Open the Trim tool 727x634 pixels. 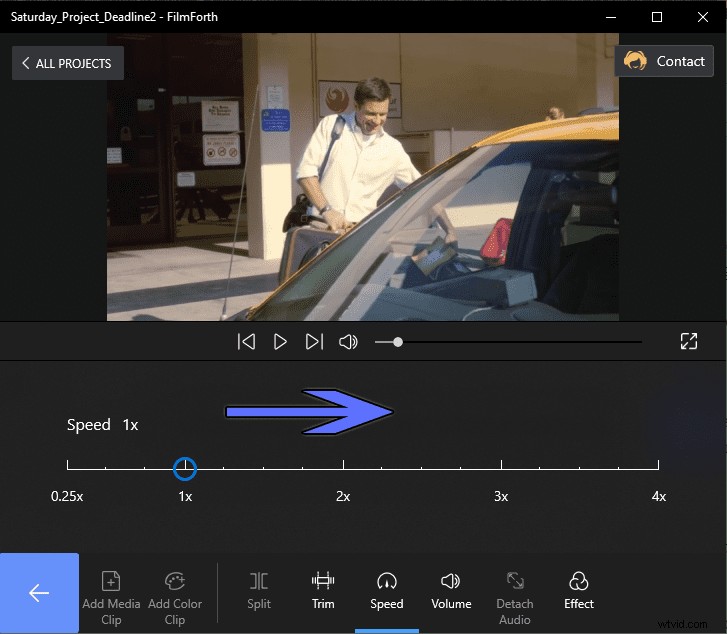point(323,590)
